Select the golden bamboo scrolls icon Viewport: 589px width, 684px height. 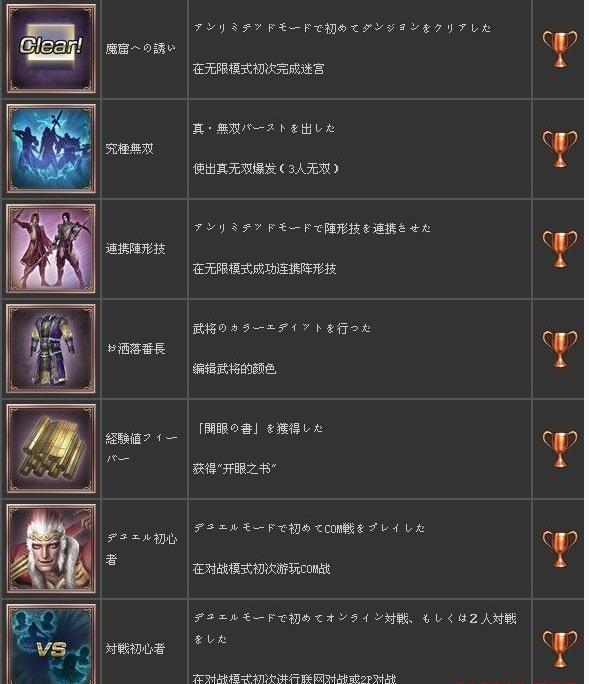[51, 448]
